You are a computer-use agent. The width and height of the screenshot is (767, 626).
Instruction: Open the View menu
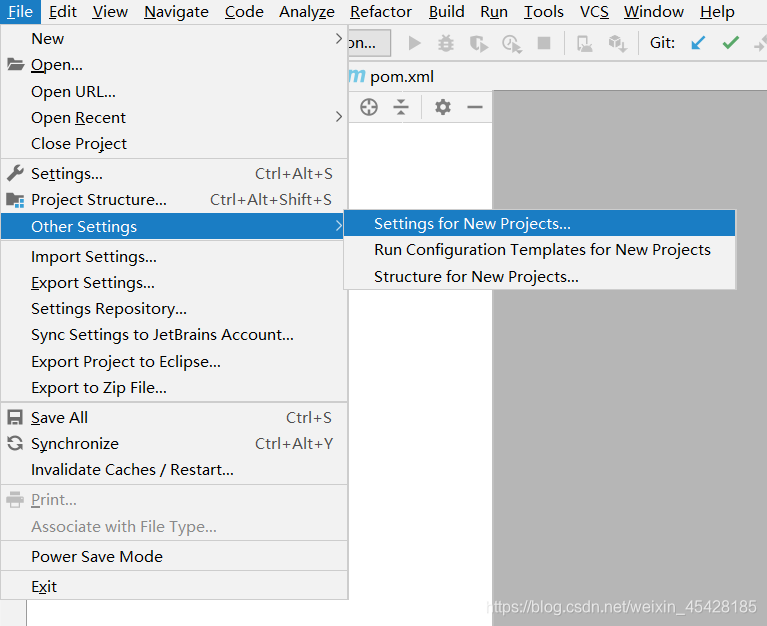(x=110, y=12)
